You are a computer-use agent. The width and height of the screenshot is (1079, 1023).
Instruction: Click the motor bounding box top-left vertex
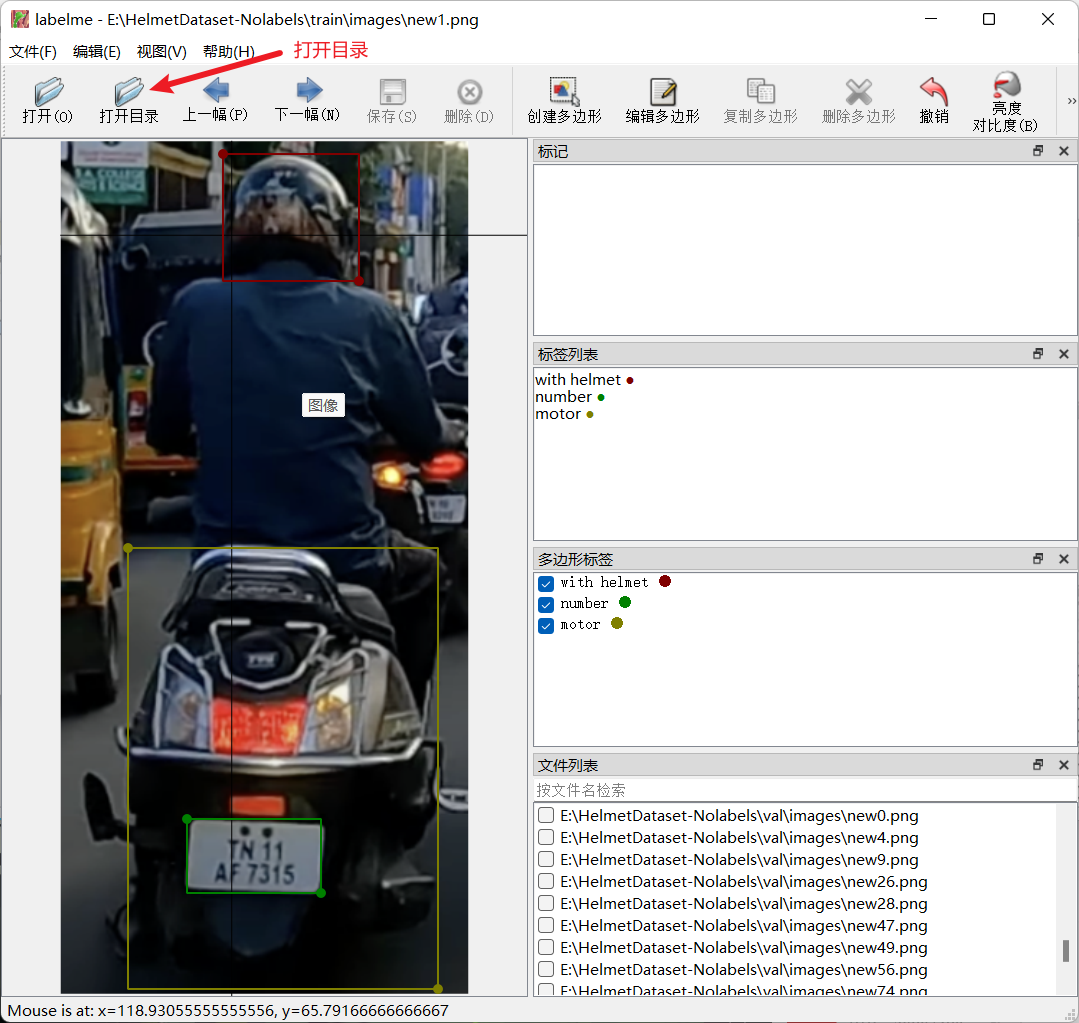pyautogui.click(x=128, y=548)
